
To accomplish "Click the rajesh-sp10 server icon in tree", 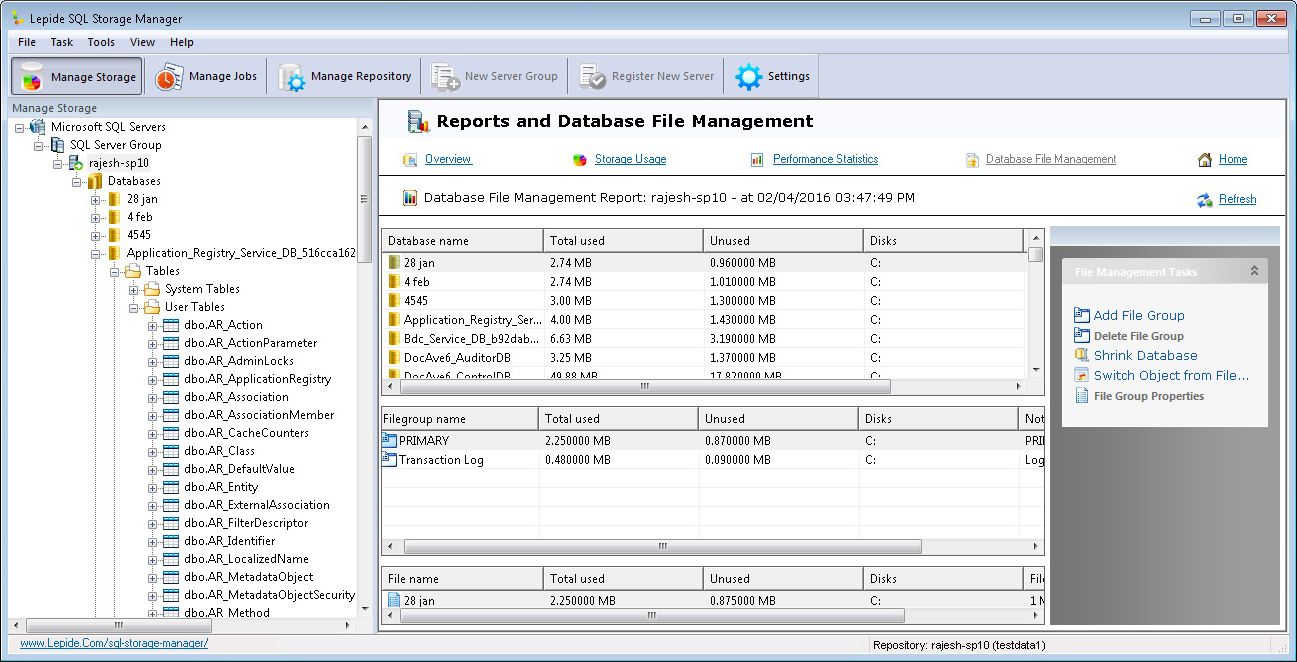I will (76, 163).
